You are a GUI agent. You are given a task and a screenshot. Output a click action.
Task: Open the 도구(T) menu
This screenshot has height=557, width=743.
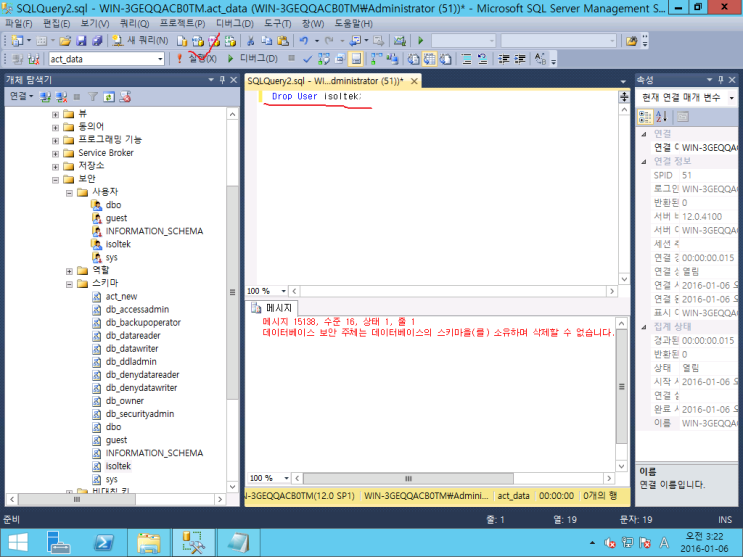(x=278, y=23)
